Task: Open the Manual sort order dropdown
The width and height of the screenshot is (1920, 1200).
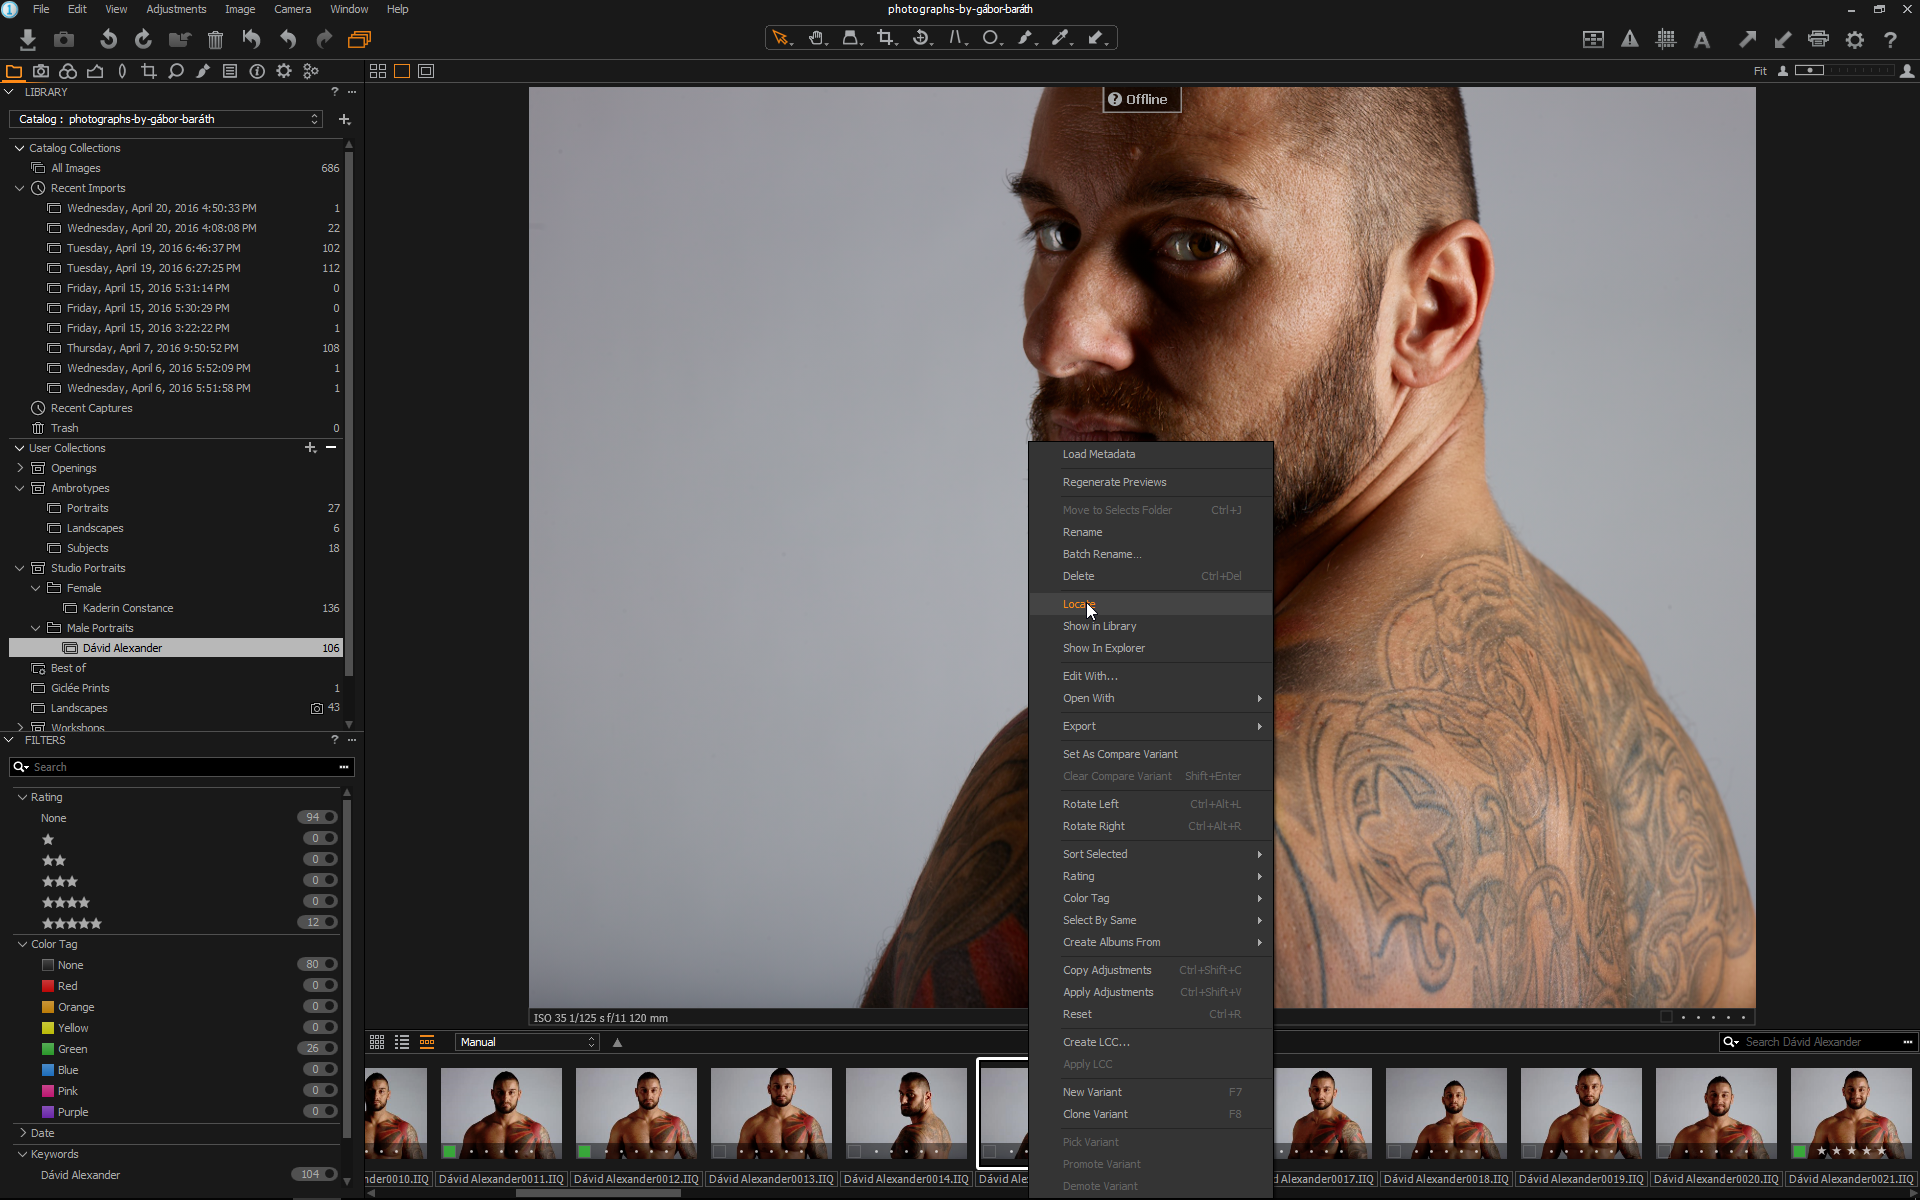Action: (x=527, y=1042)
